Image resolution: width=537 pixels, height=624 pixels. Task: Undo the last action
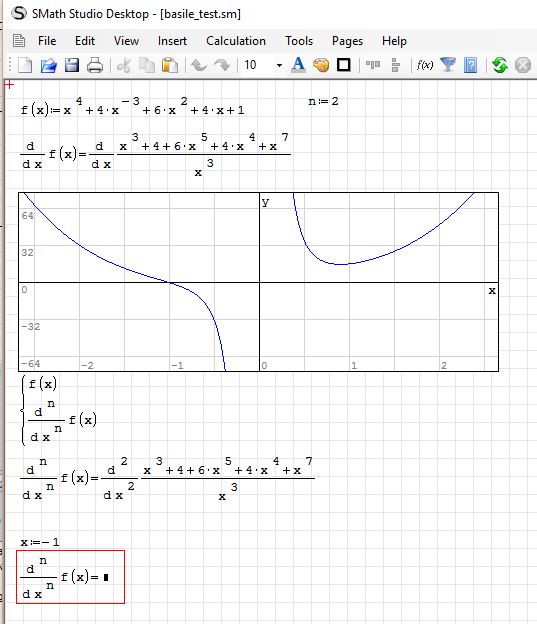(199, 65)
